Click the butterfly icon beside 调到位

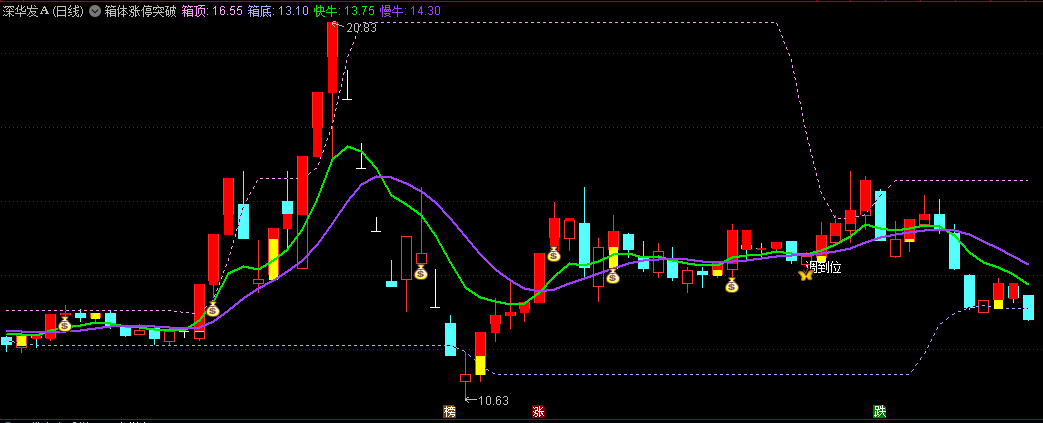(x=806, y=274)
